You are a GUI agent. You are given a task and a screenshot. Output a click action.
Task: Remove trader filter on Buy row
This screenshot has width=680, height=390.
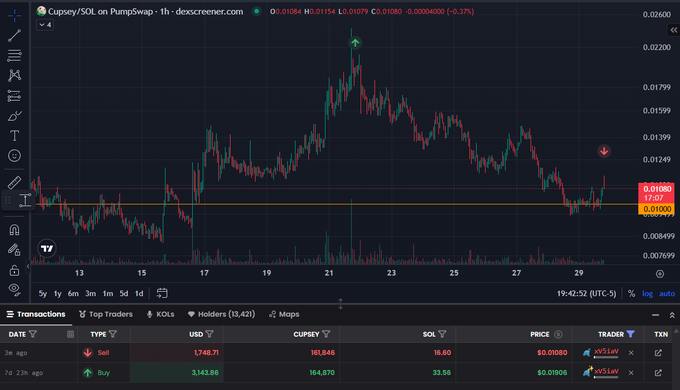point(631,373)
